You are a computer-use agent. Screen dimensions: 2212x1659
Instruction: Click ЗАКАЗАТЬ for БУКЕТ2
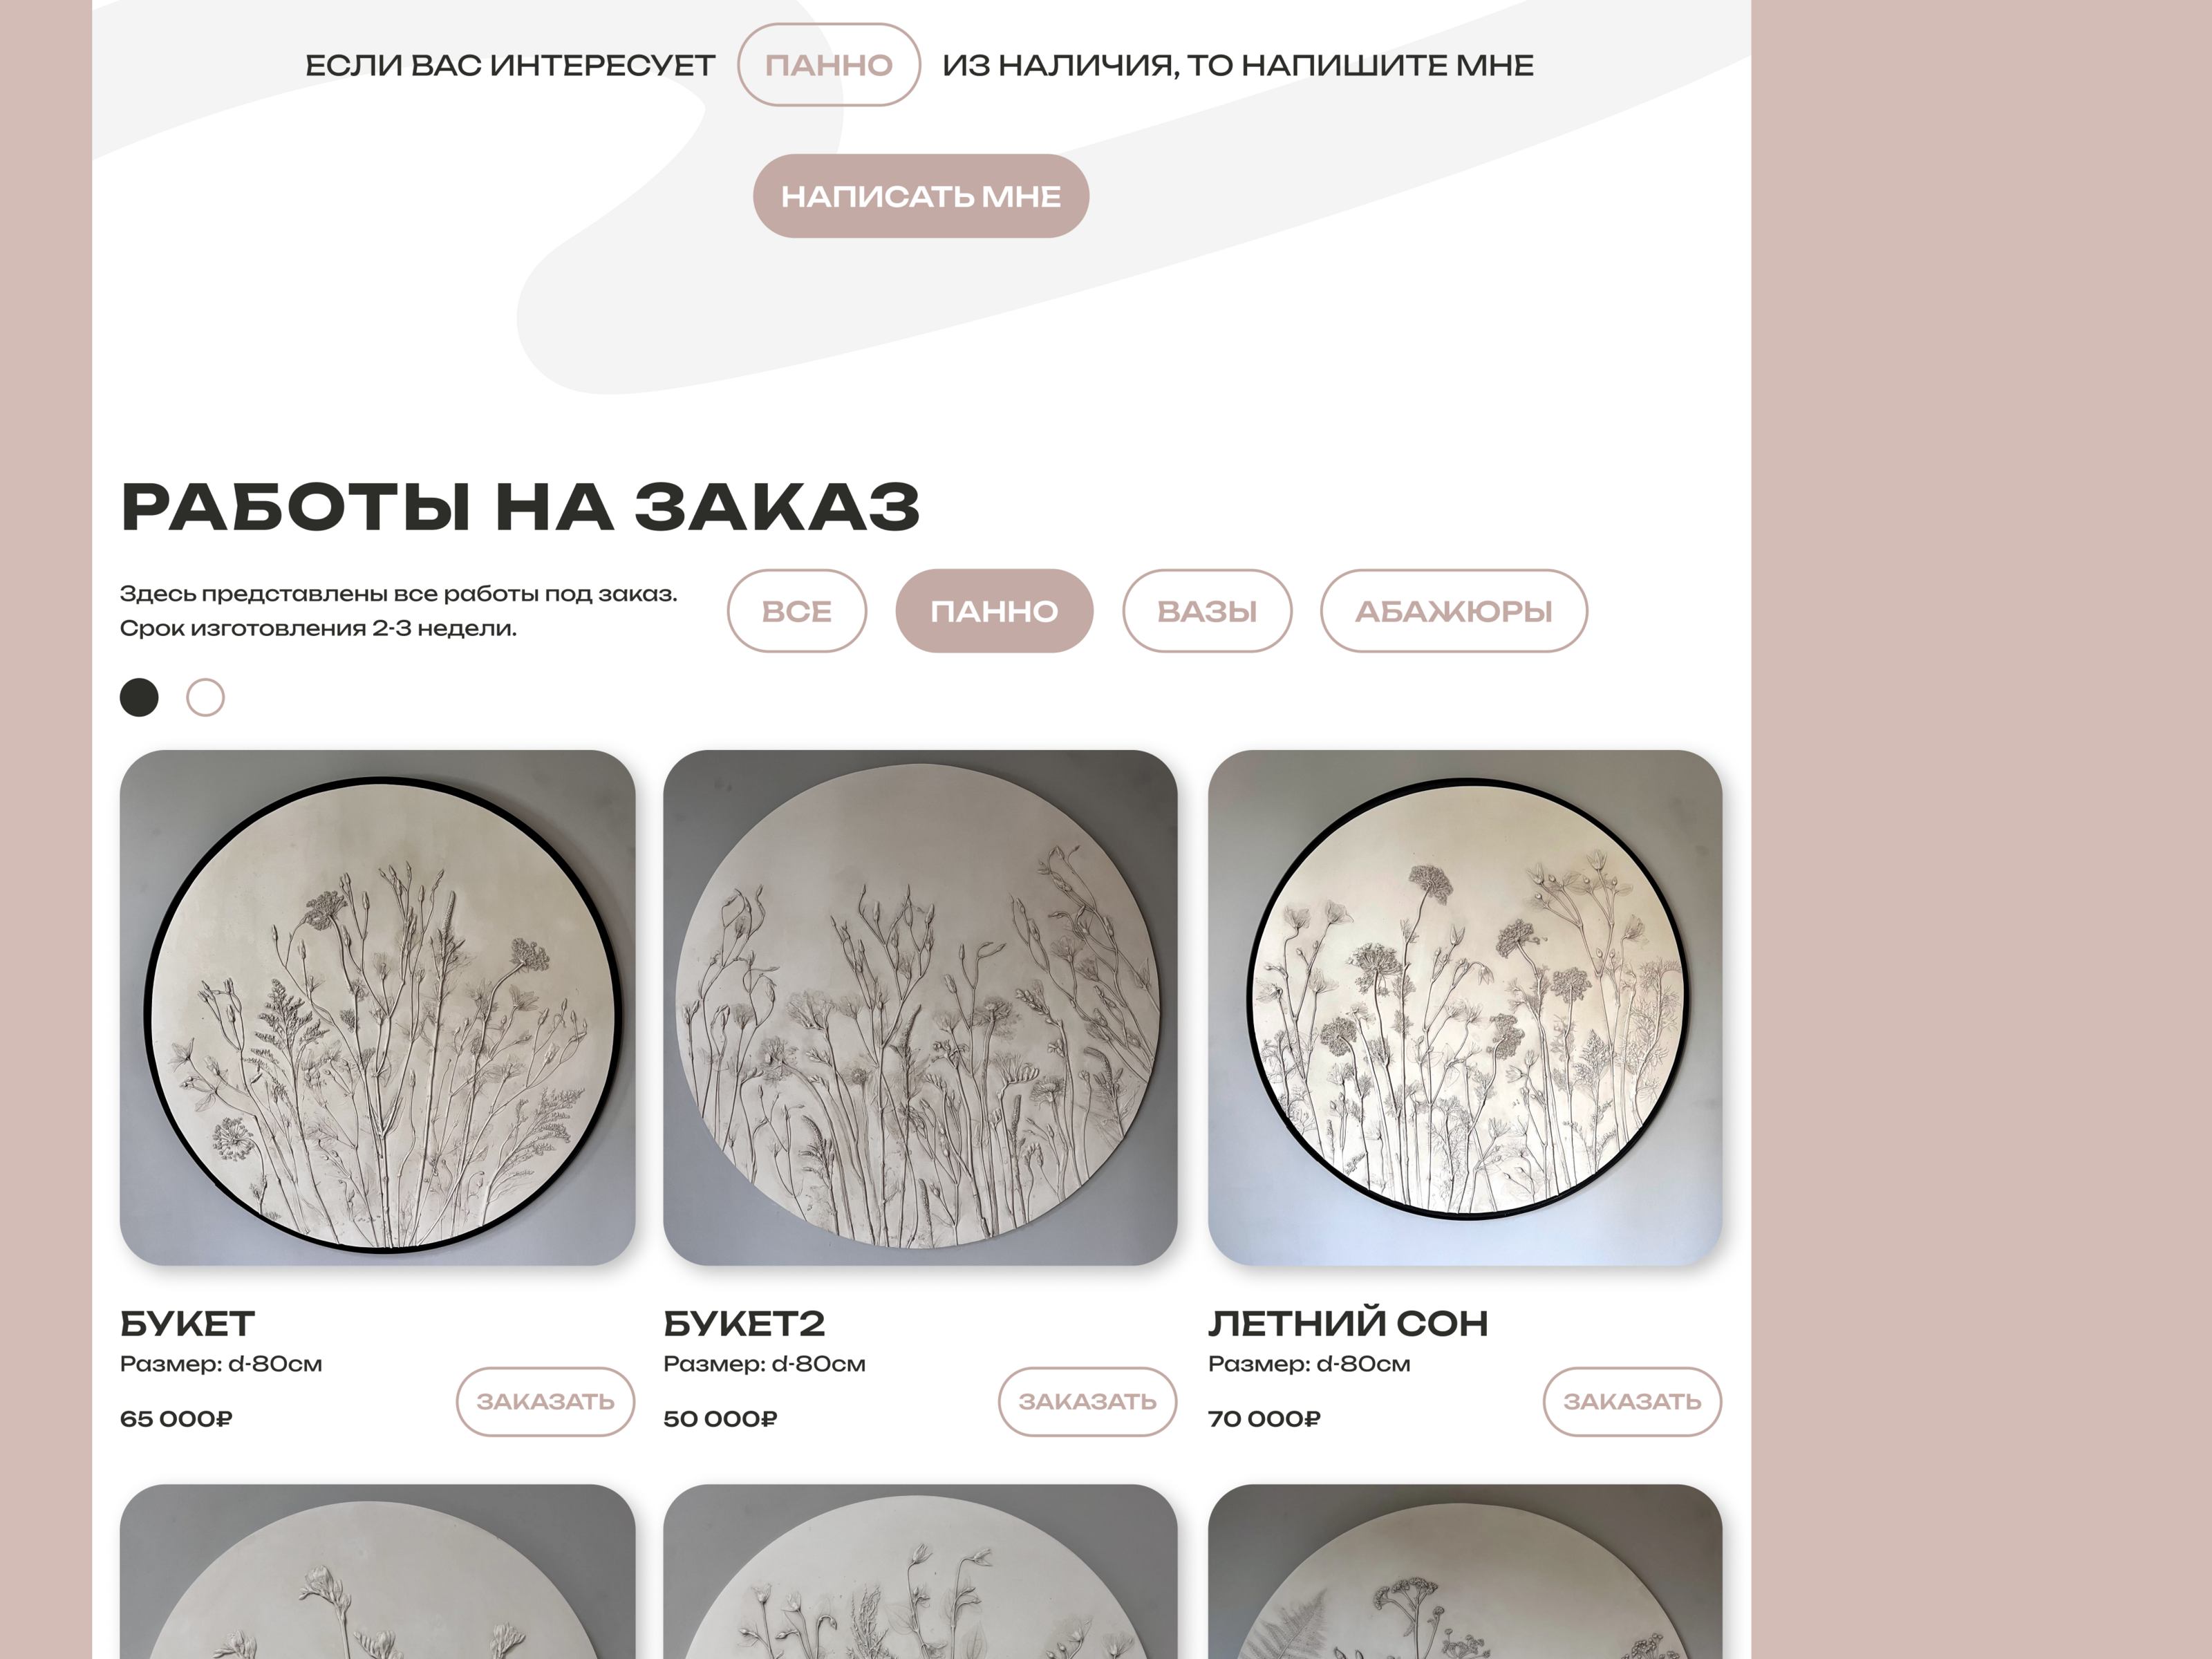[x=1088, y=1401]
